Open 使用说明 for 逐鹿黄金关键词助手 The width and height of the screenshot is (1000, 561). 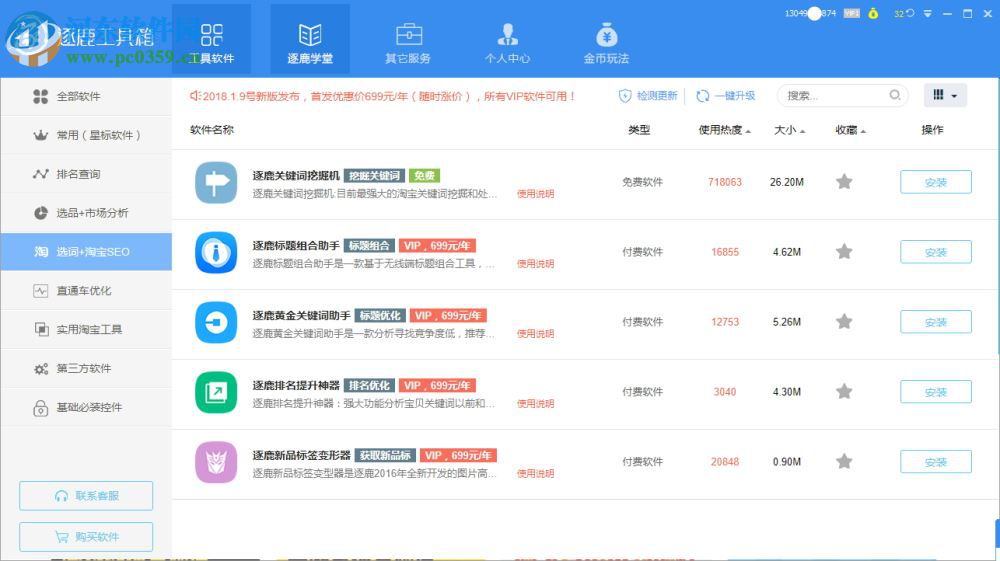click(x=535, y=333)
